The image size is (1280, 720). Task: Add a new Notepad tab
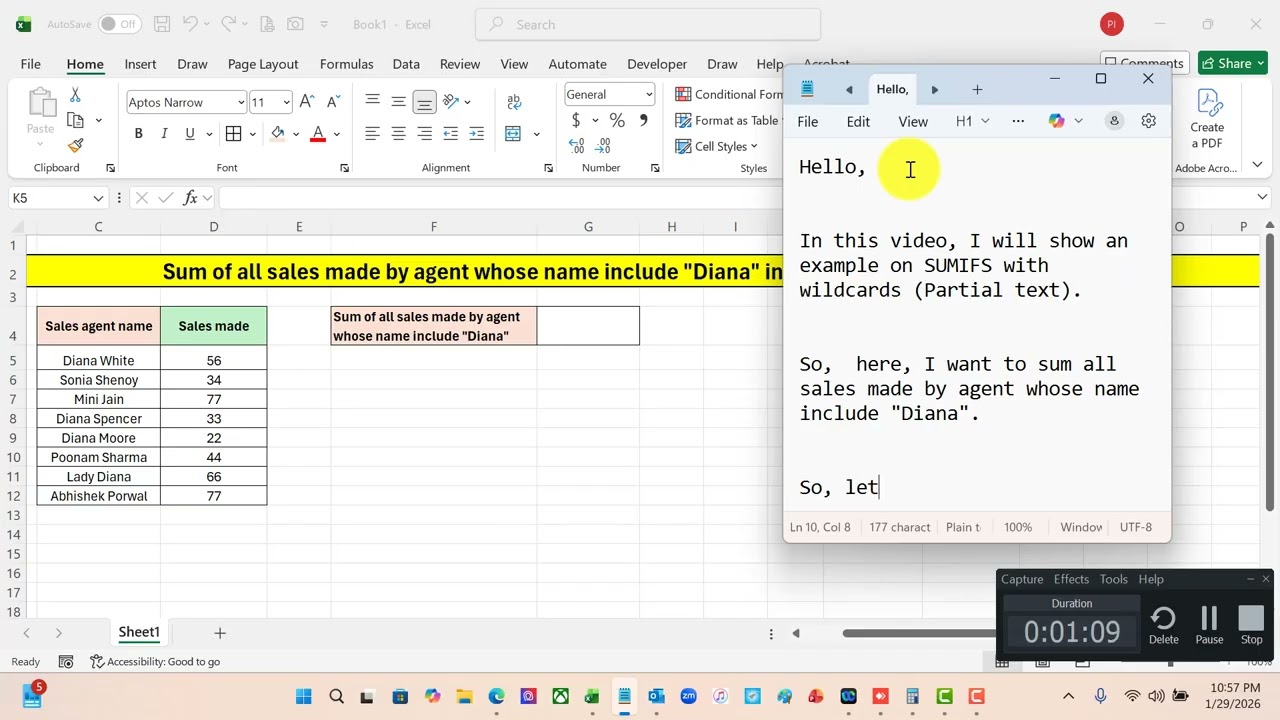(x=977, y=89)
